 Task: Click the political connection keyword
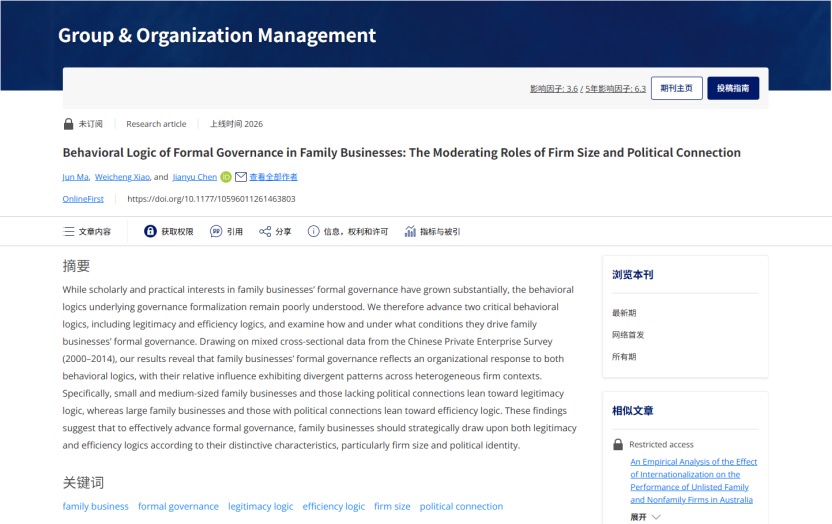461,506
